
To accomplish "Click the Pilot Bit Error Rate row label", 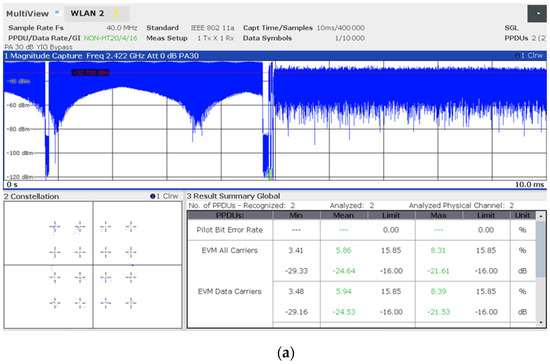I will pyautogui.click(x=230, y=230).
